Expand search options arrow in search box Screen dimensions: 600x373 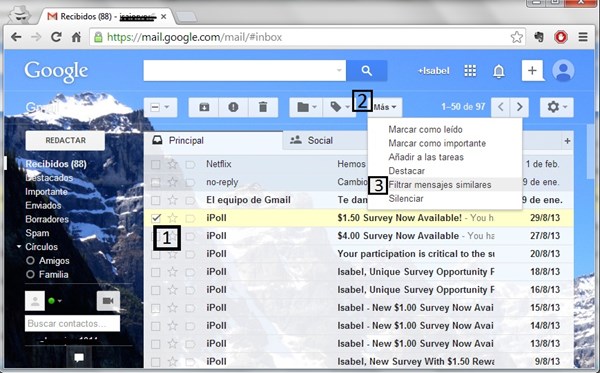click(339, 70)
